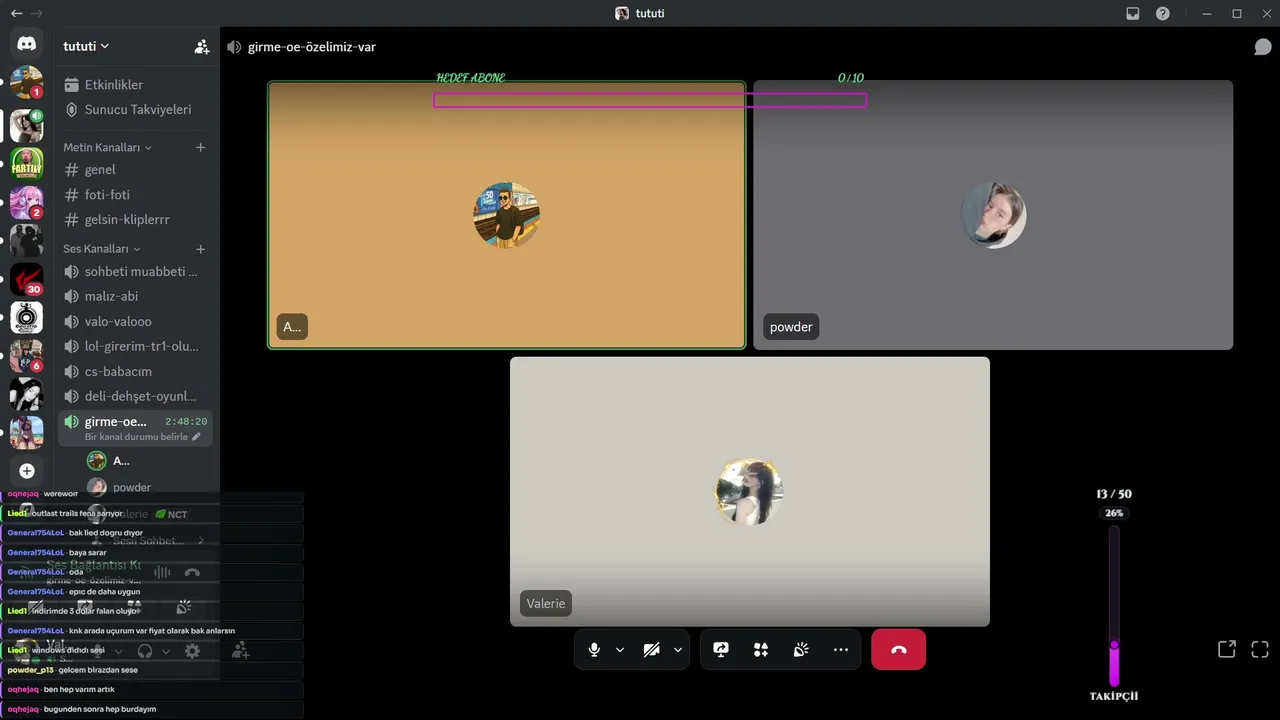Click Bir kanal durumu belirle status text
Viewport: 1280px width, 720px height.
pyautogui.click(x=136, y=437)
